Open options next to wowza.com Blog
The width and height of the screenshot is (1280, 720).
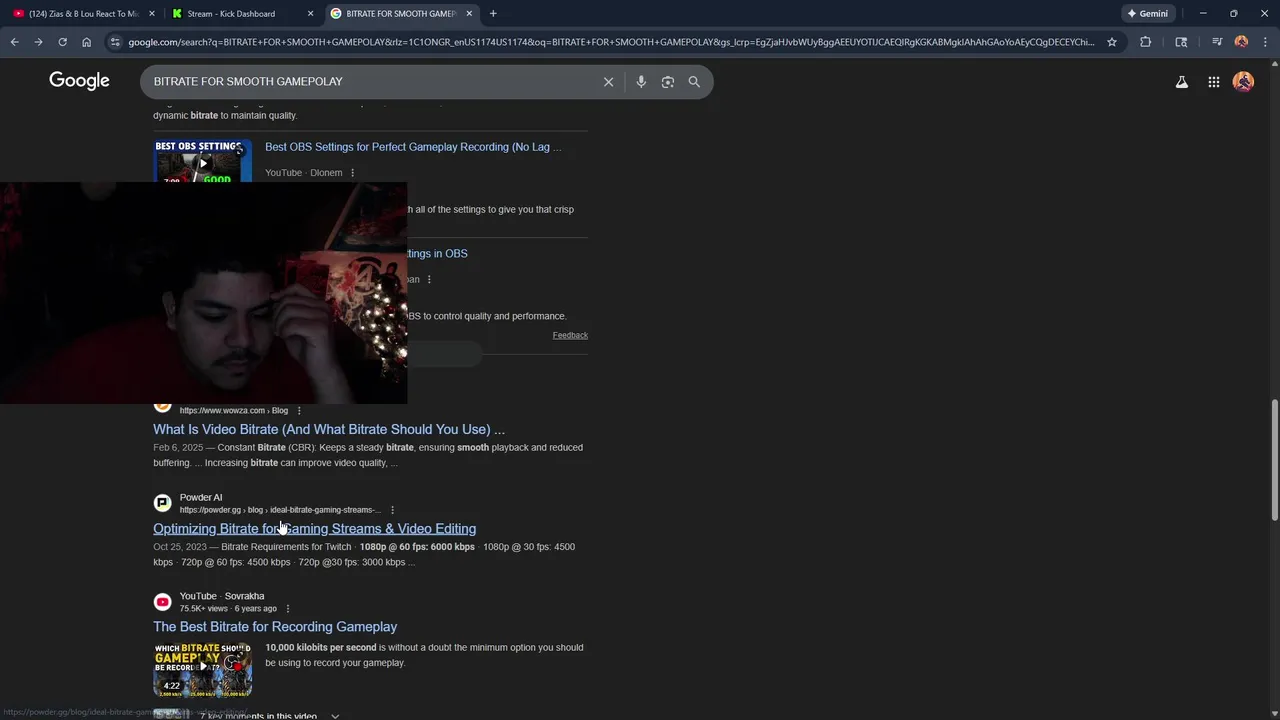pyautogui.click(x=298, y=411)
